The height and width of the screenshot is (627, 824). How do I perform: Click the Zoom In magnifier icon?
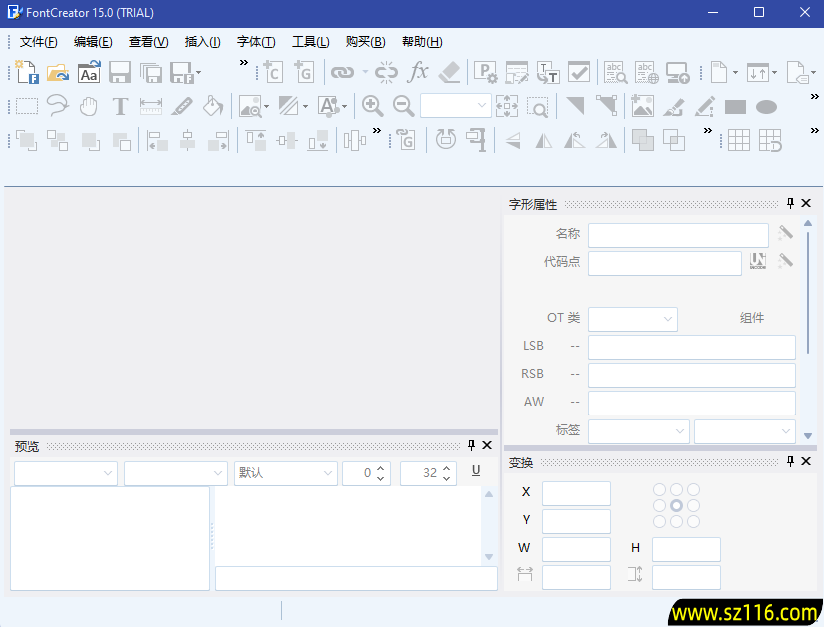[373, 105]
